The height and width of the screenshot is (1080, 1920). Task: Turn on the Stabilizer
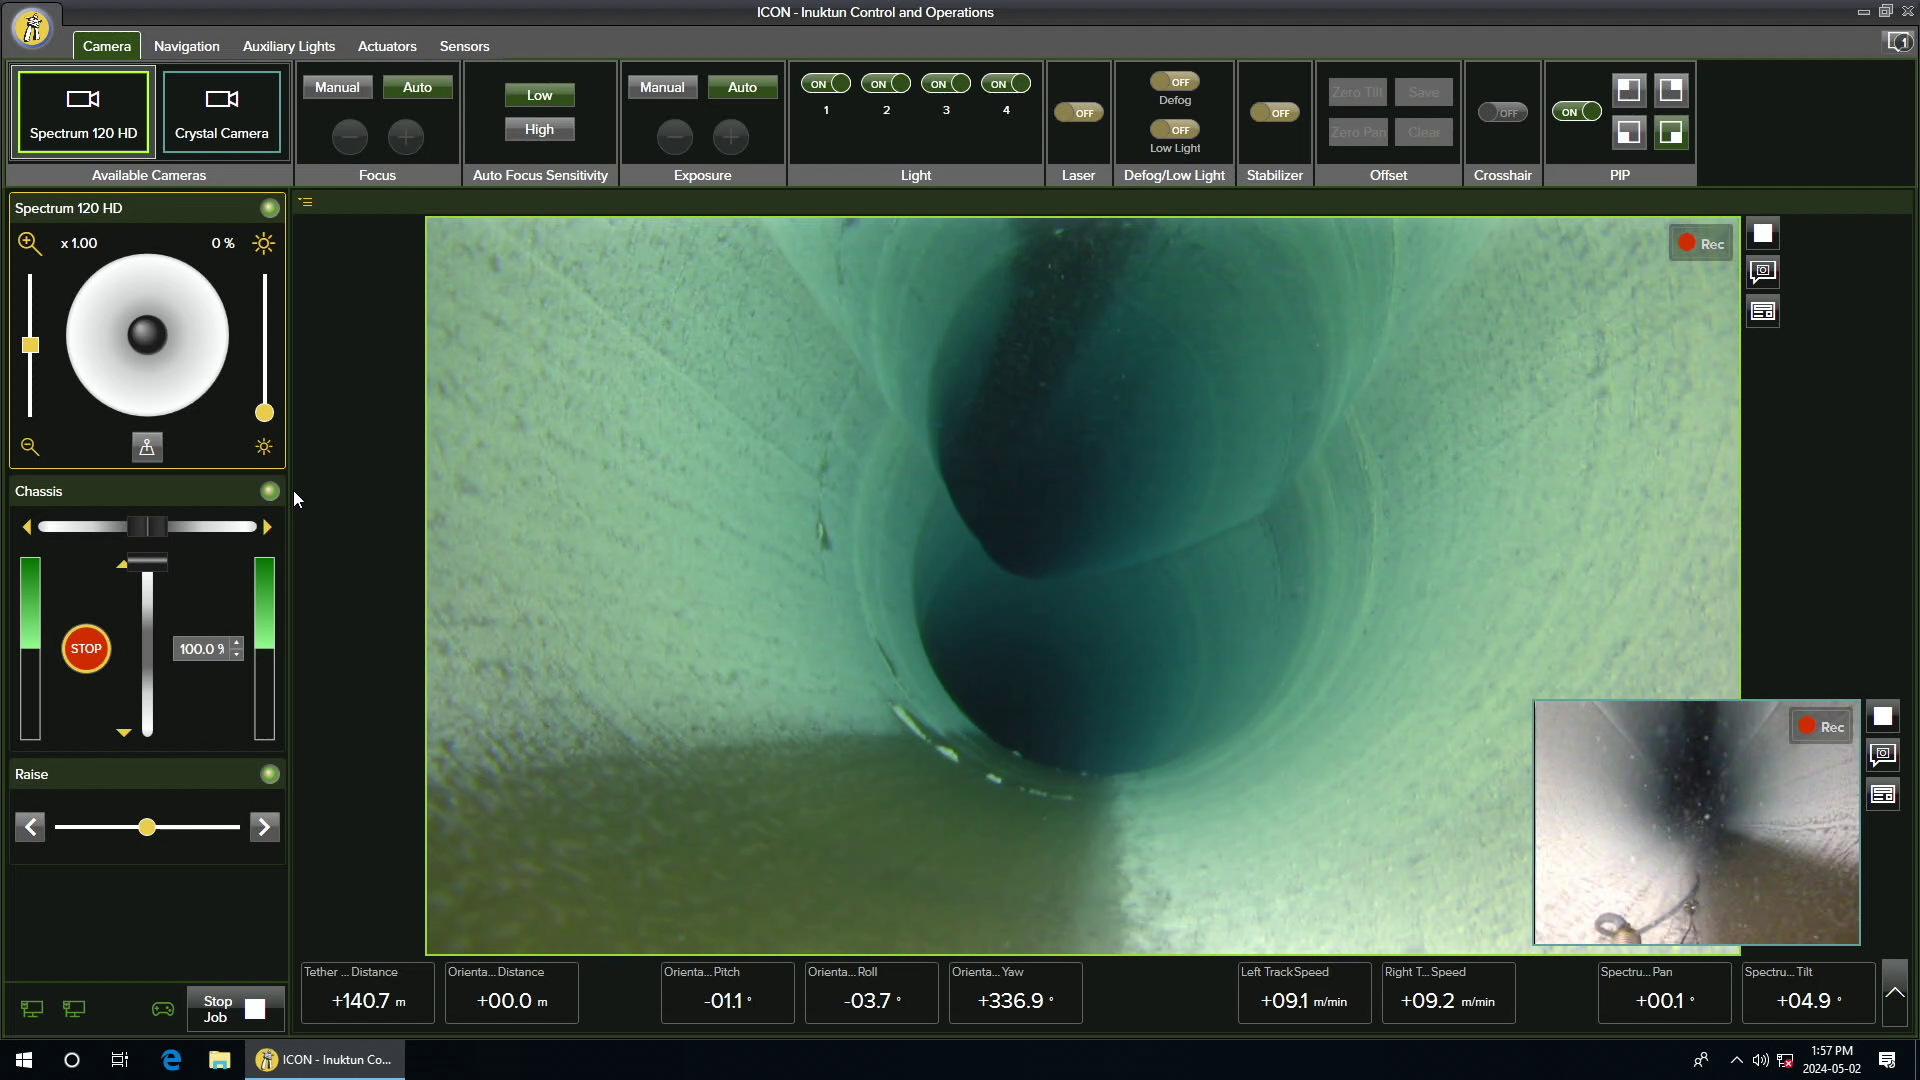point(1275,113)
